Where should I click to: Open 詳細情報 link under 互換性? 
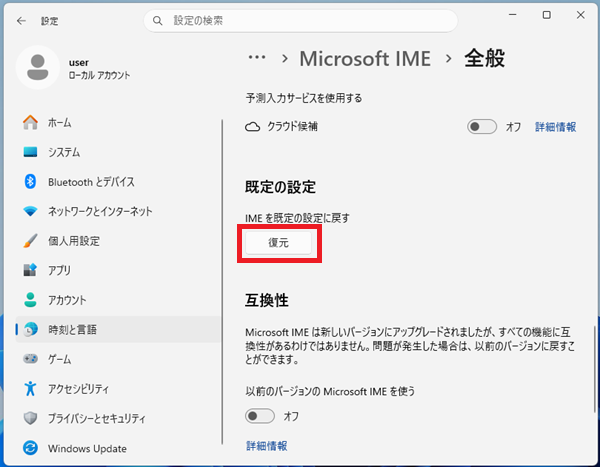click(x=266, y=445)
